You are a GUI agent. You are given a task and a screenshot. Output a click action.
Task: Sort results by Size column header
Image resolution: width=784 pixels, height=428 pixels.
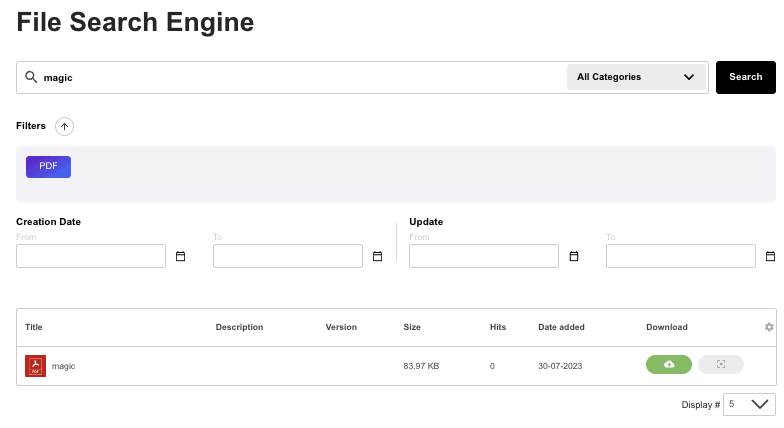(412, 327)
